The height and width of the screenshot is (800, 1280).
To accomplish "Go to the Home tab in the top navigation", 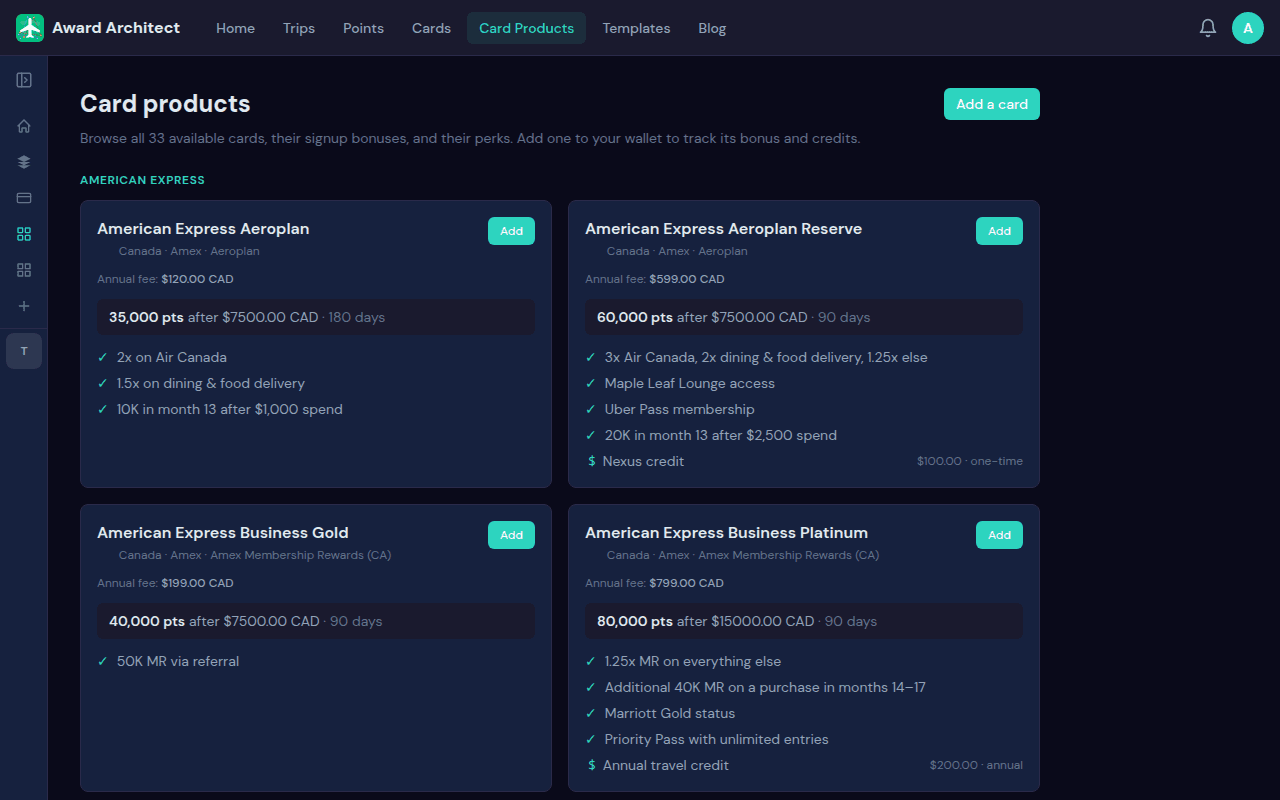I will 235,28.
